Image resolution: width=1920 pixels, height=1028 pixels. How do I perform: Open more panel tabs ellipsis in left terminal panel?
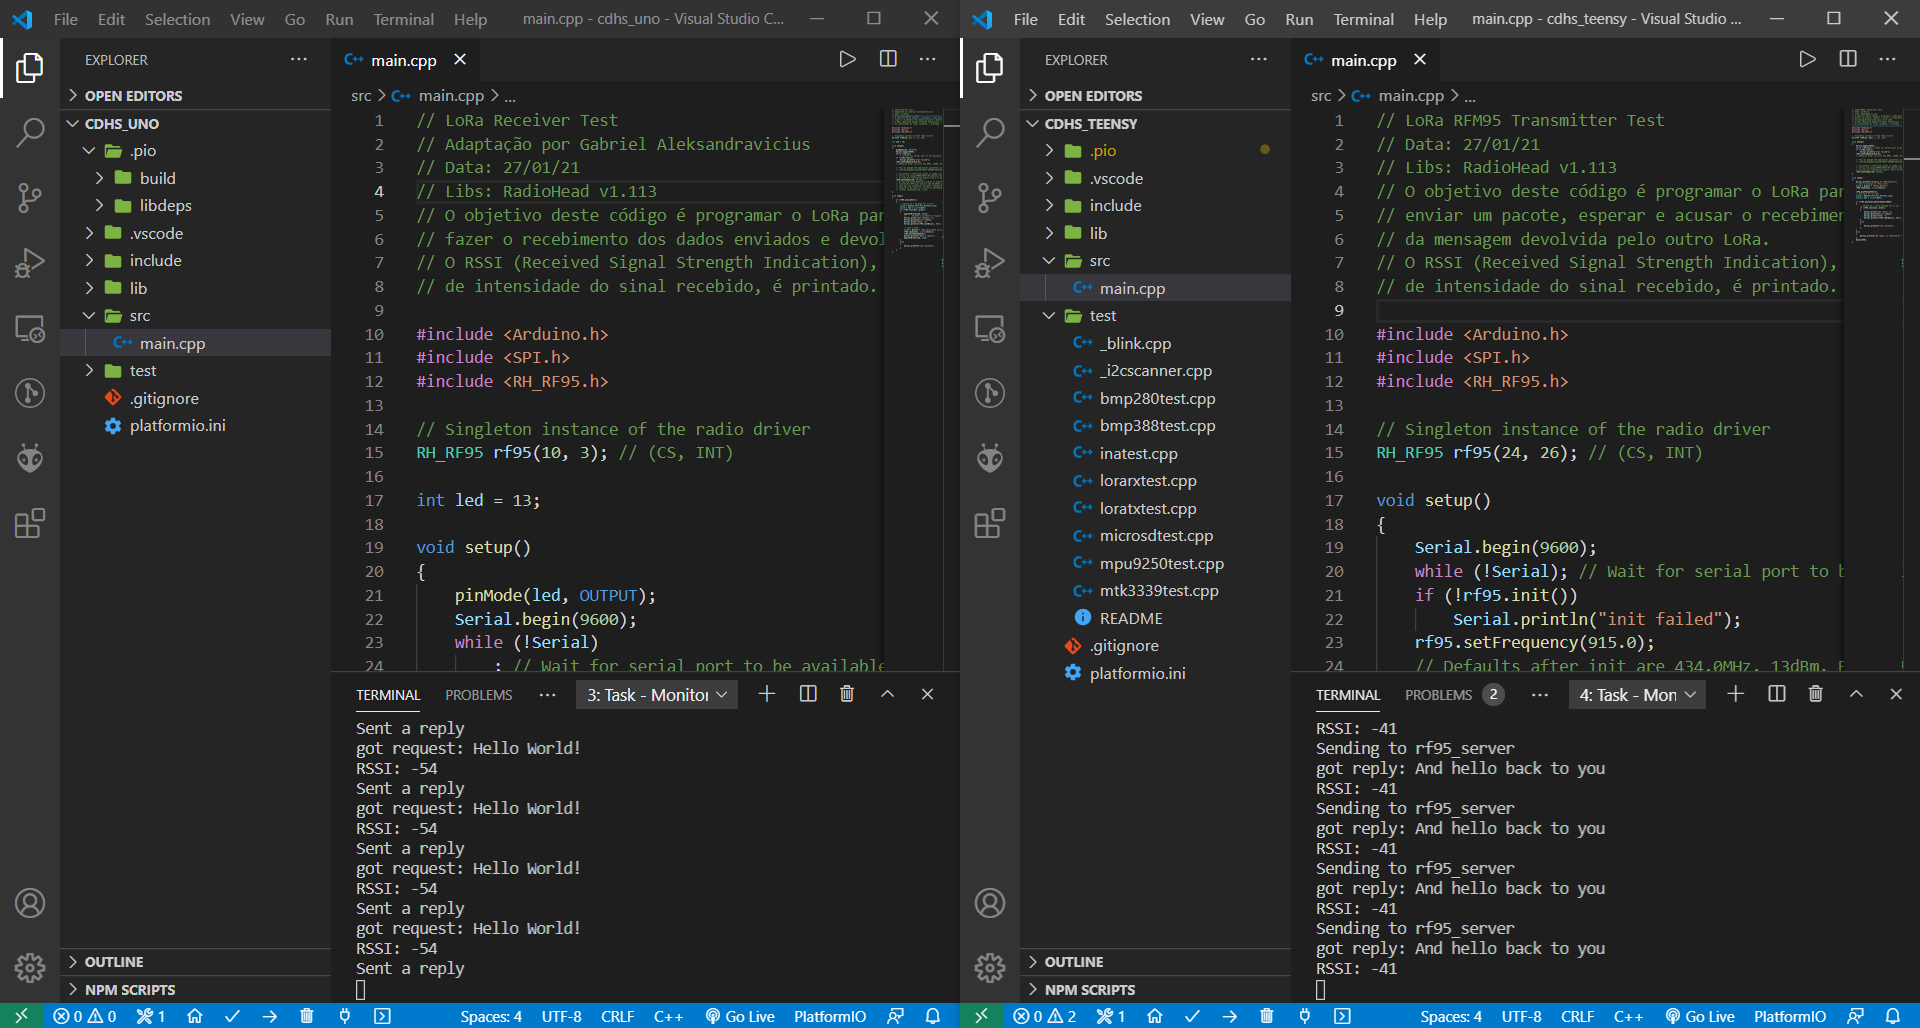tap(547, 695)
